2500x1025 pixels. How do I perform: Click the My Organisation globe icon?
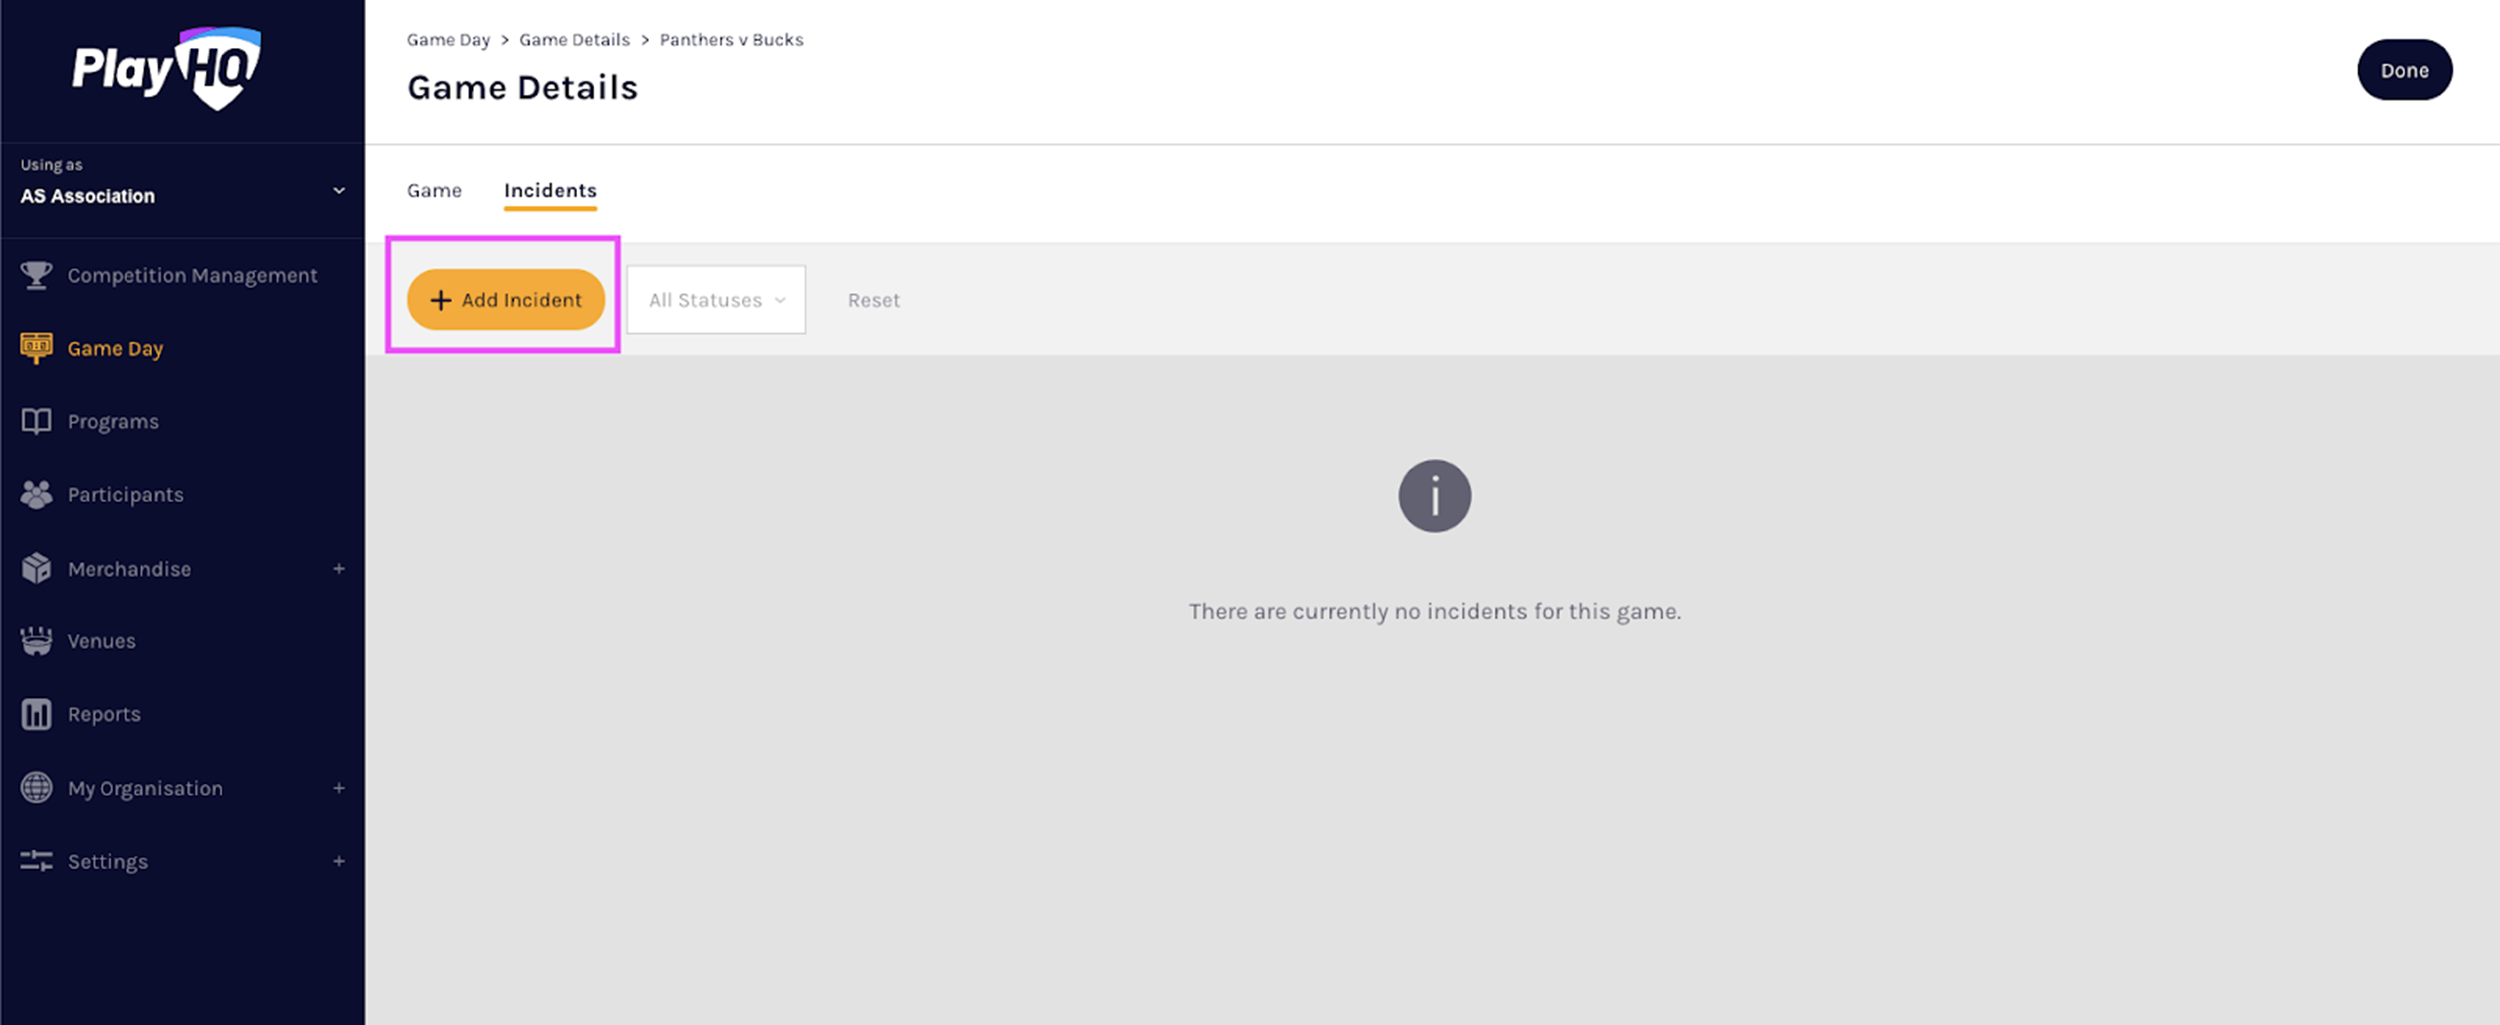[x=37, y=788]
